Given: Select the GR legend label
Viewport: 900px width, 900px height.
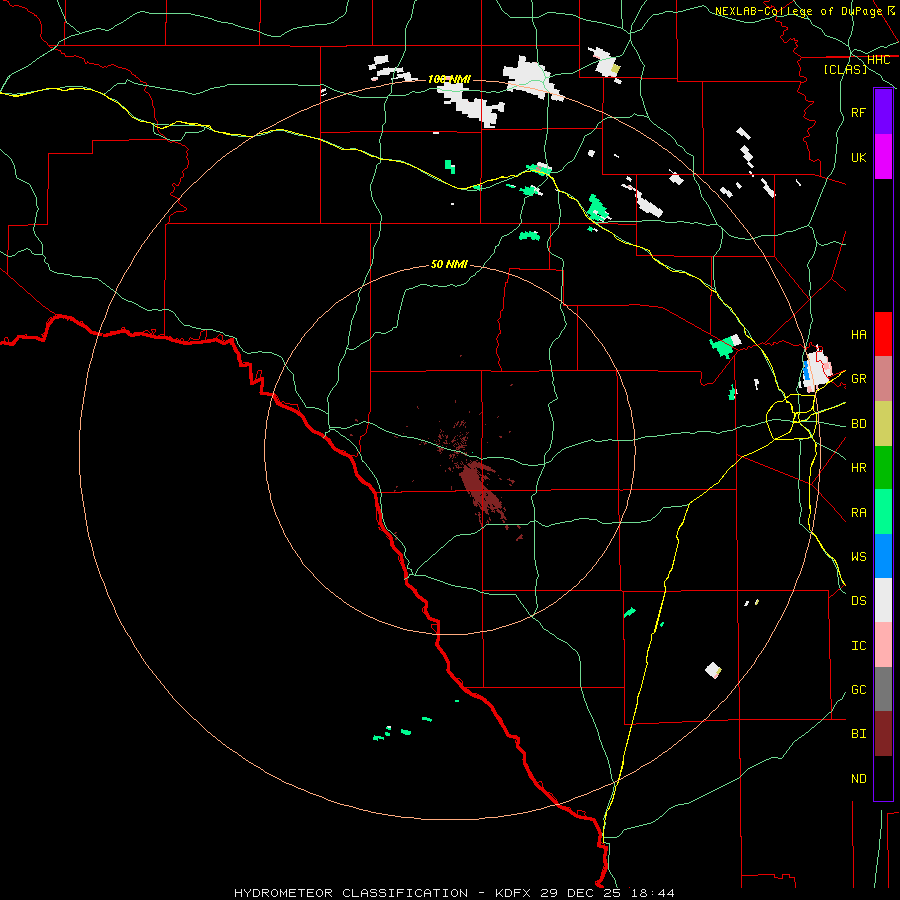Looking at the screenshot, I should click(858, 379).
